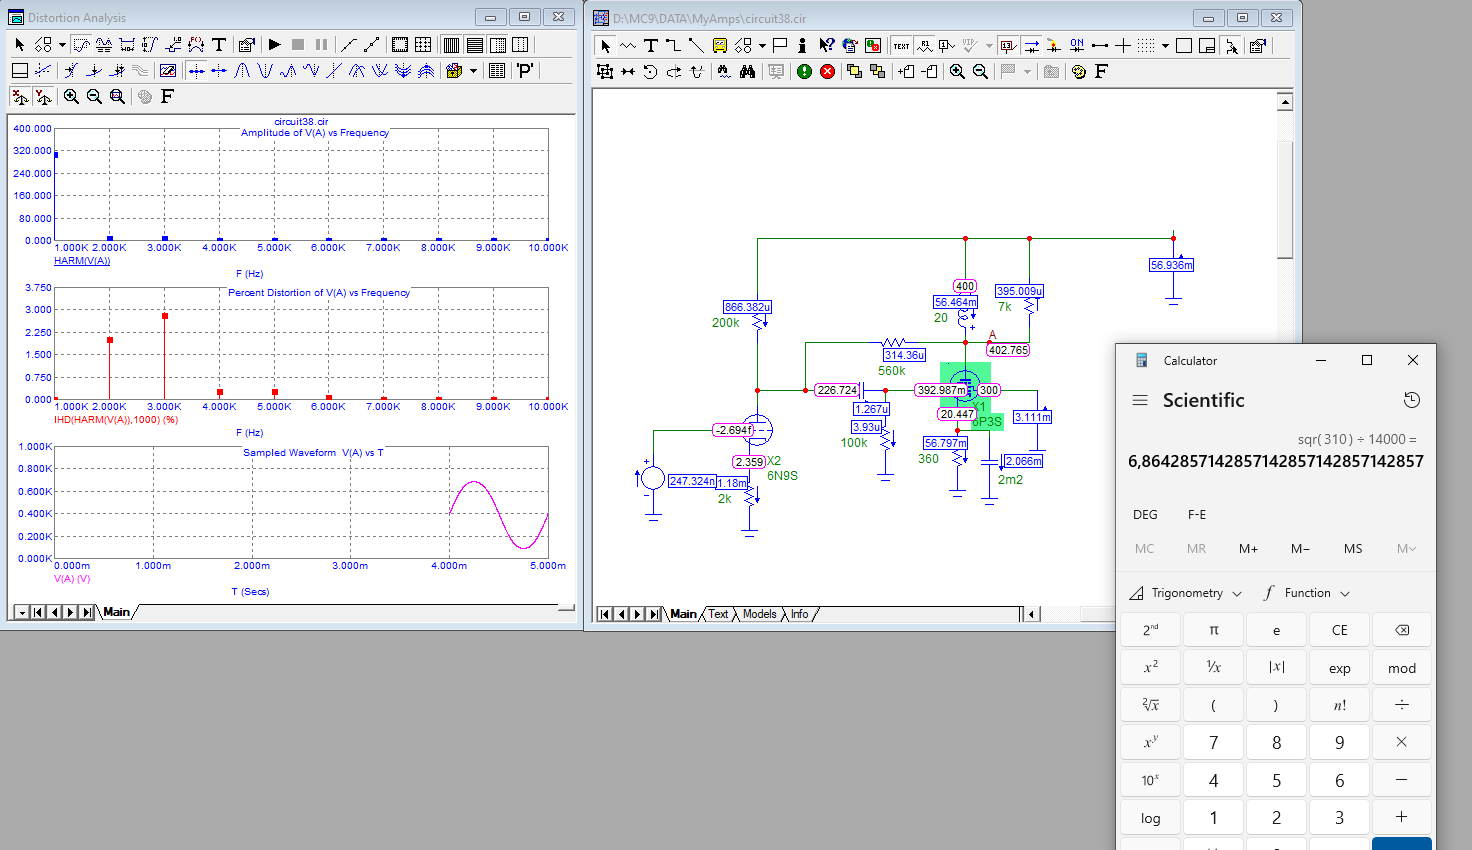
Task: Click the schematic vertical scrollbar up arrow
Action: click(1285, 101)
